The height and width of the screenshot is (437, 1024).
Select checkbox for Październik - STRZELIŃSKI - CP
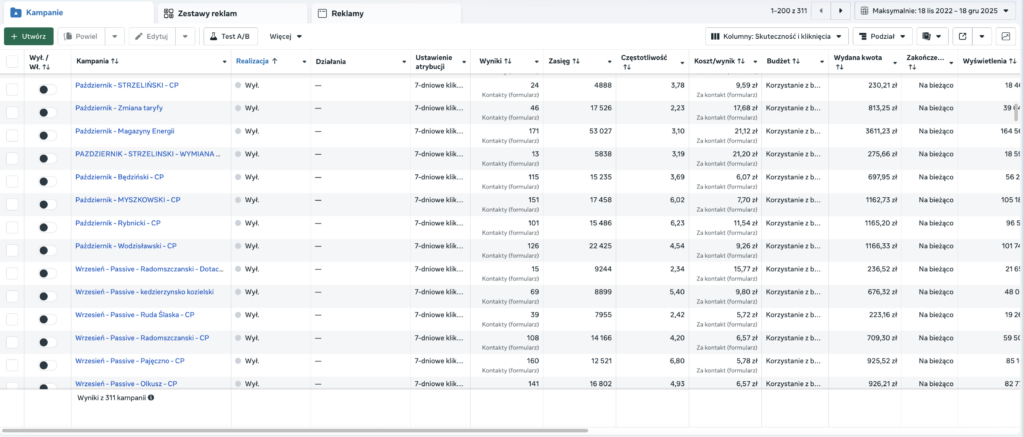click(12, 89)
